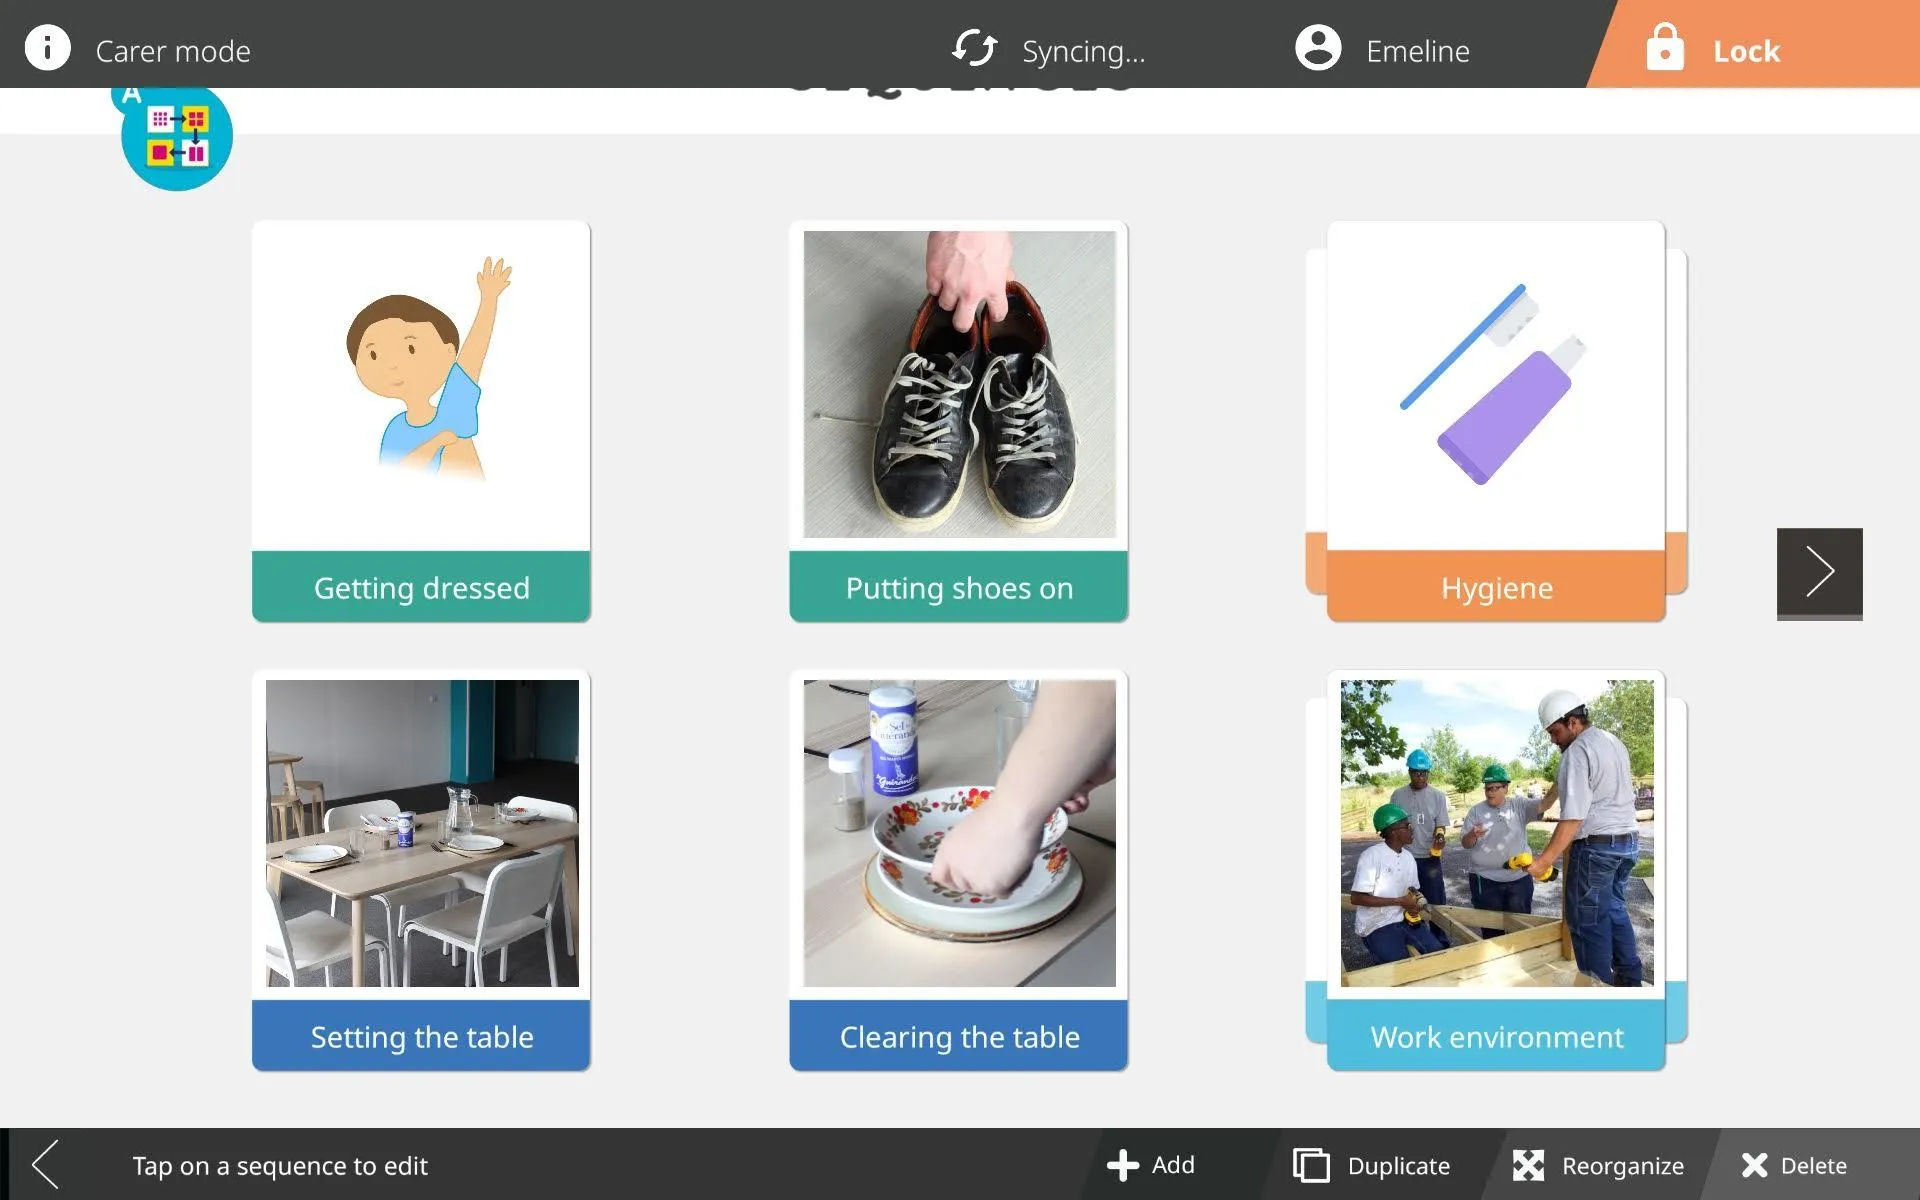Select the Getting dressed sequence card
The image size is (1920, 1200).
click(x=420, y=420)
